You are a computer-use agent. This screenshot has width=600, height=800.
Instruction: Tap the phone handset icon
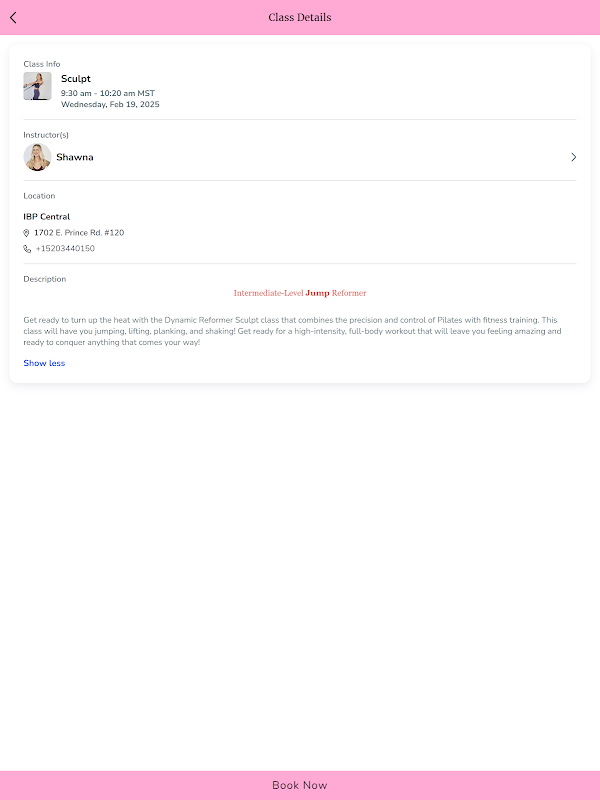pos(27,249)
